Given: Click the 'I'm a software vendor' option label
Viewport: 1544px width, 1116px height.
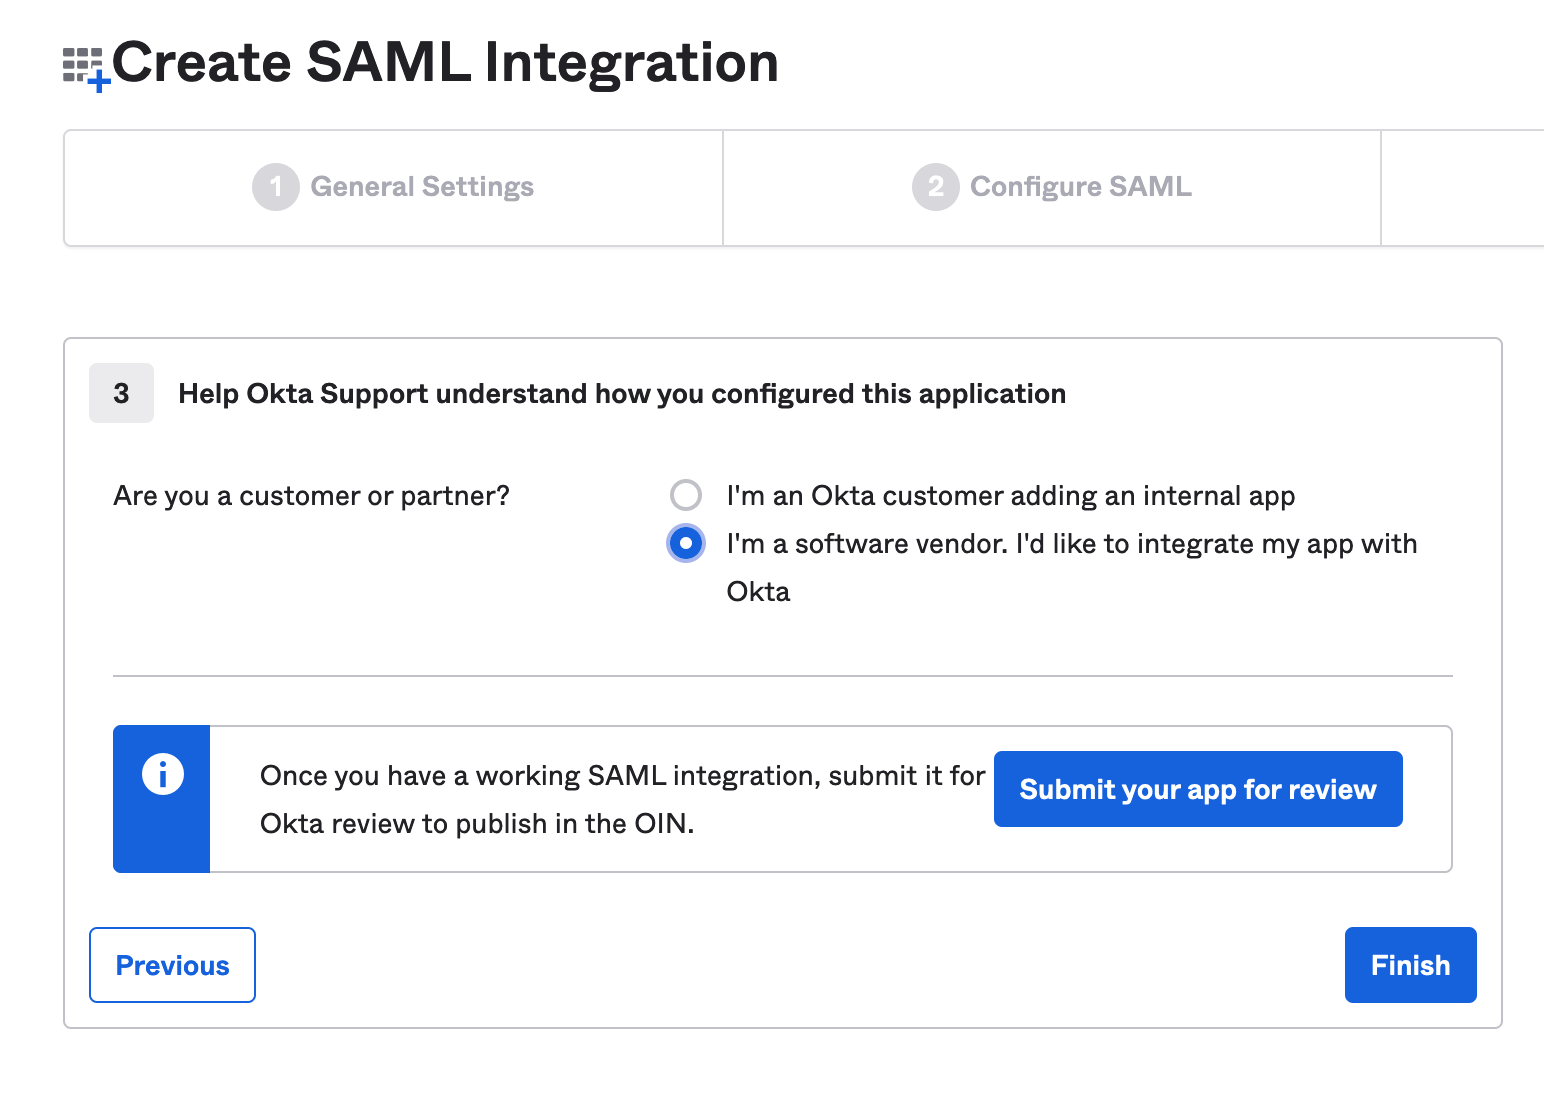Looking at the screenshot, I should tap(1071, 544).
